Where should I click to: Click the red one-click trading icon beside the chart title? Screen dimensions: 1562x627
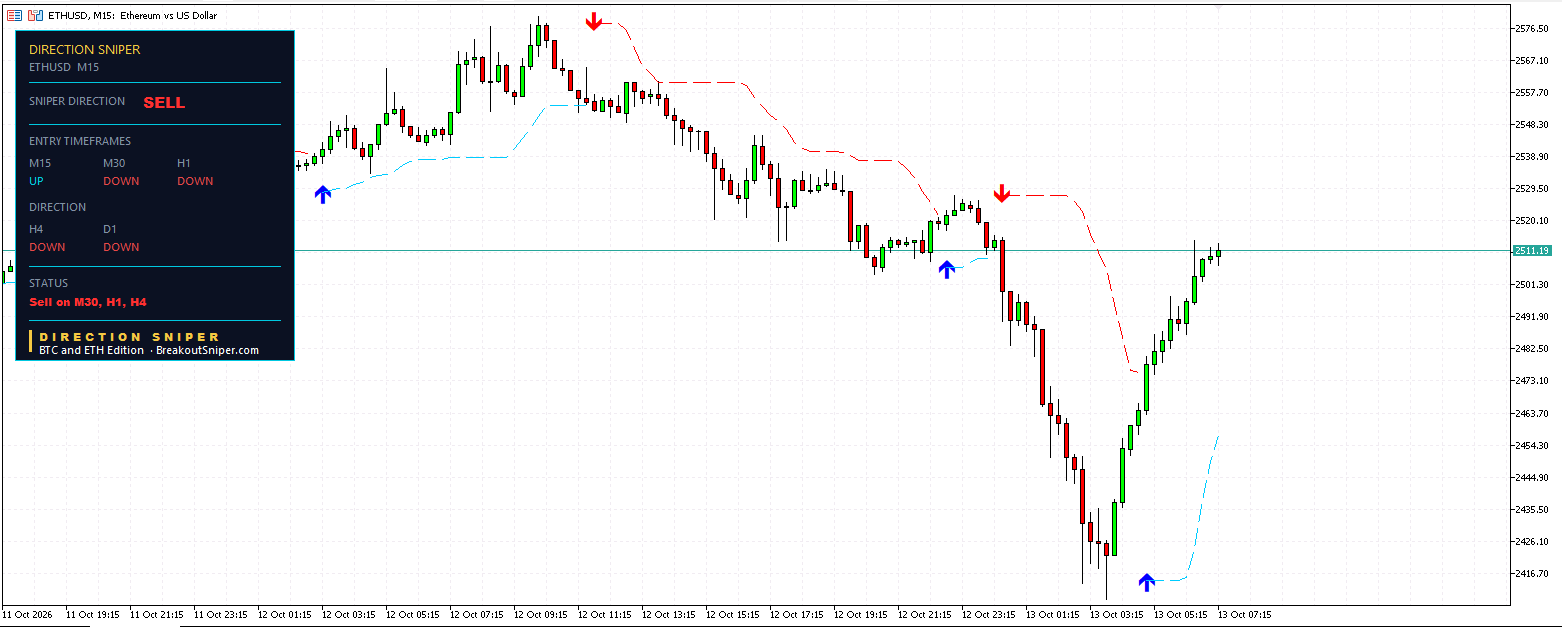point(35,15)
